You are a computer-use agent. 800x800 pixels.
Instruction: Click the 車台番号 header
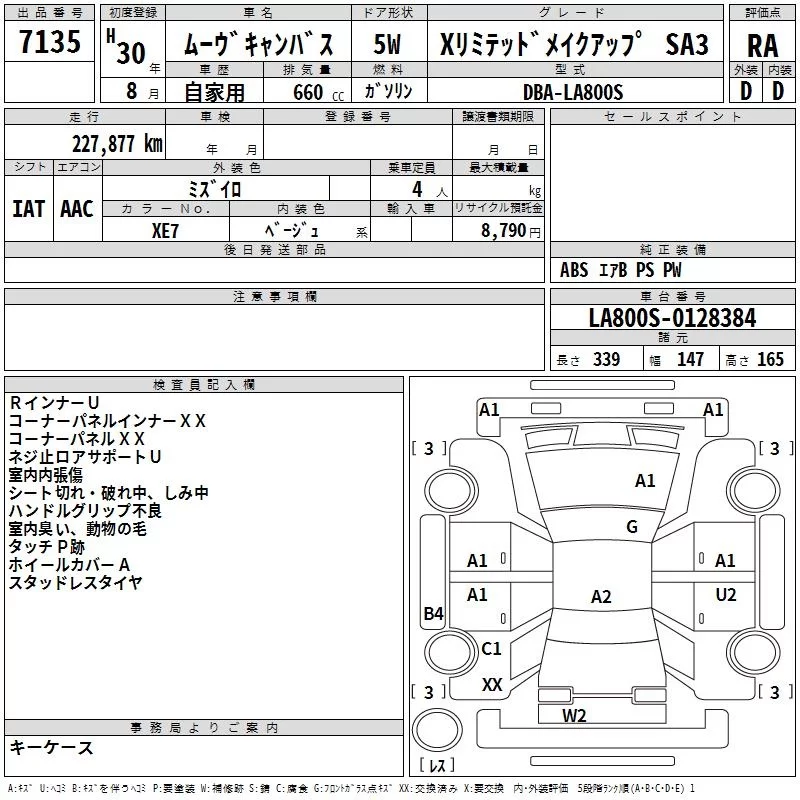(672, 296)
